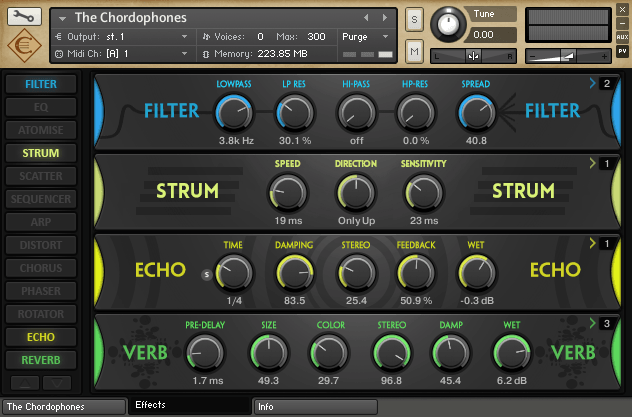Click the echo FEEDBACK knob

[416, 273]
